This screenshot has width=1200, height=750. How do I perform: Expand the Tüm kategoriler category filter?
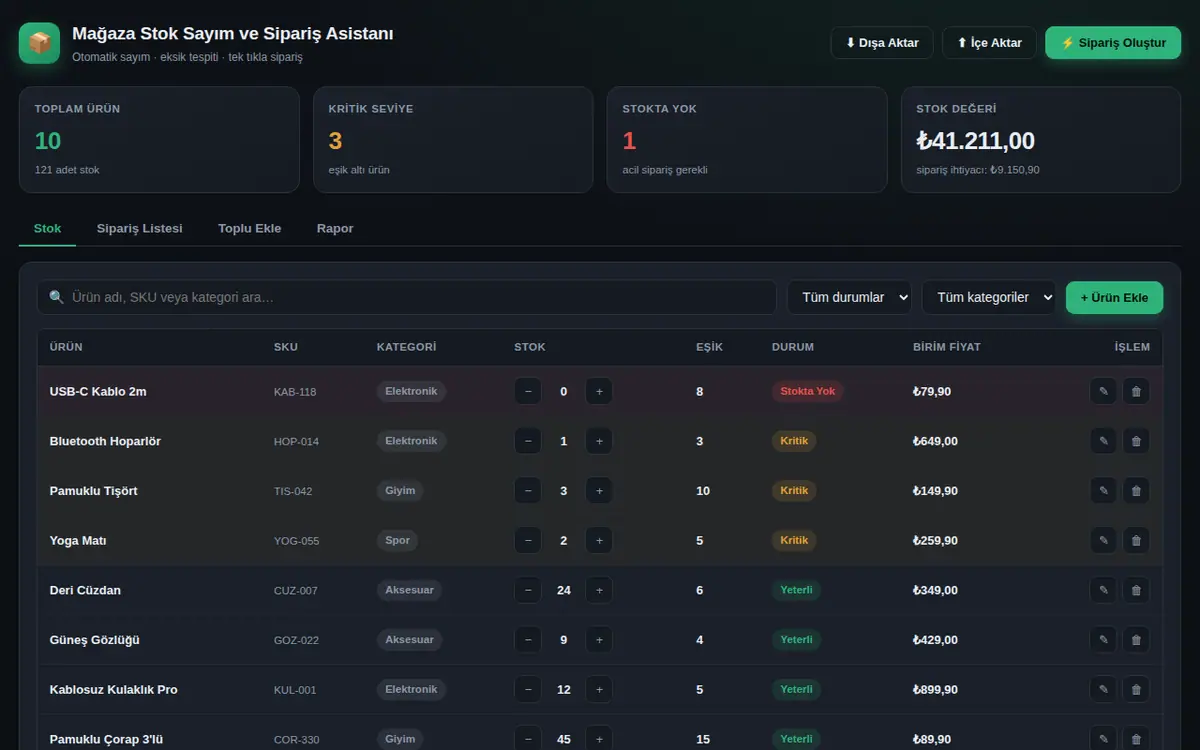989,297
